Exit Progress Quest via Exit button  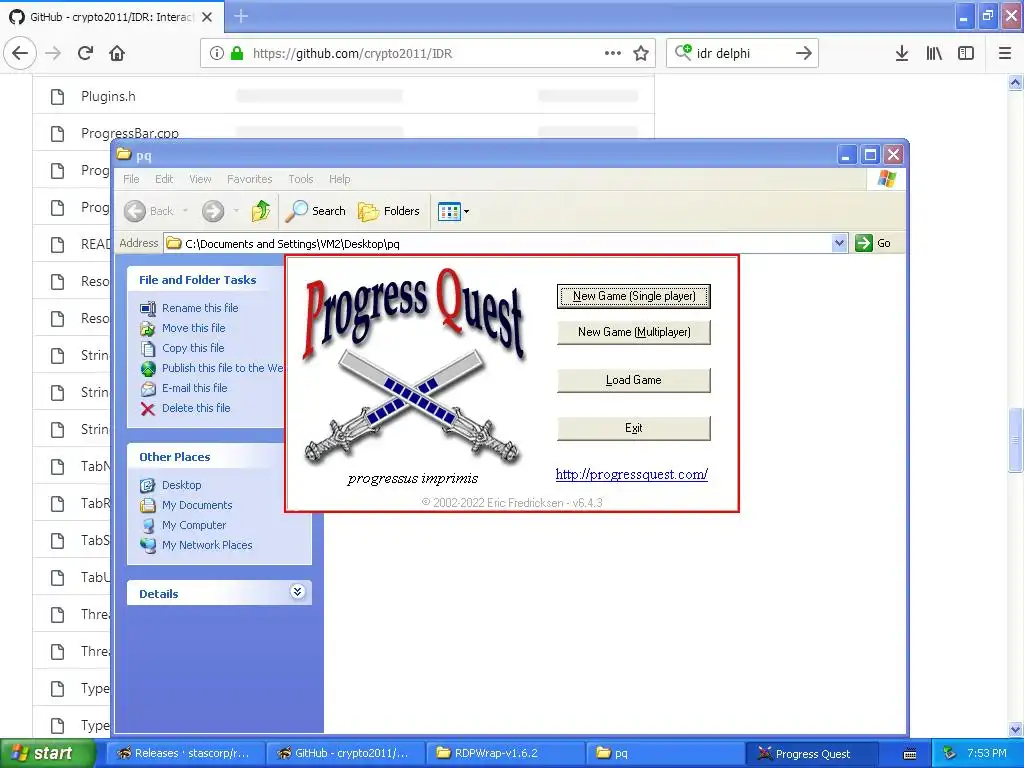point(633,428)
